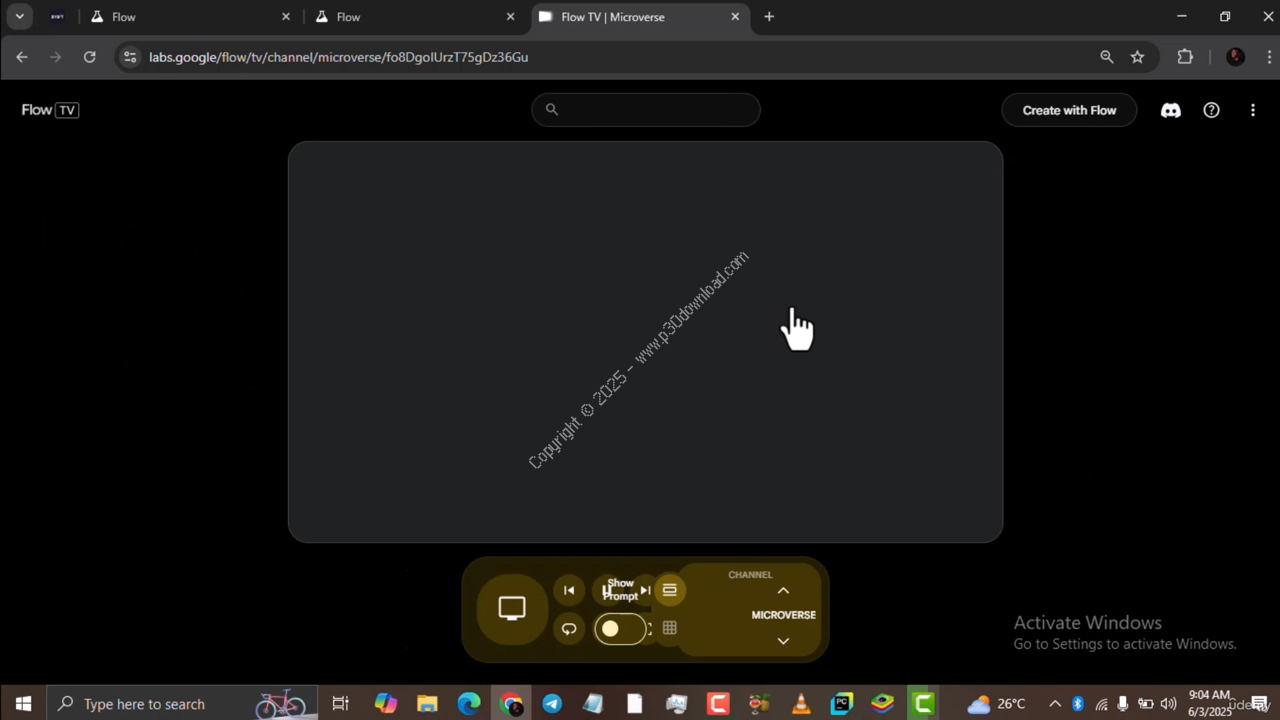View site information icon in address bar
The image size is (1280, 720).
(x=129, y=57)
